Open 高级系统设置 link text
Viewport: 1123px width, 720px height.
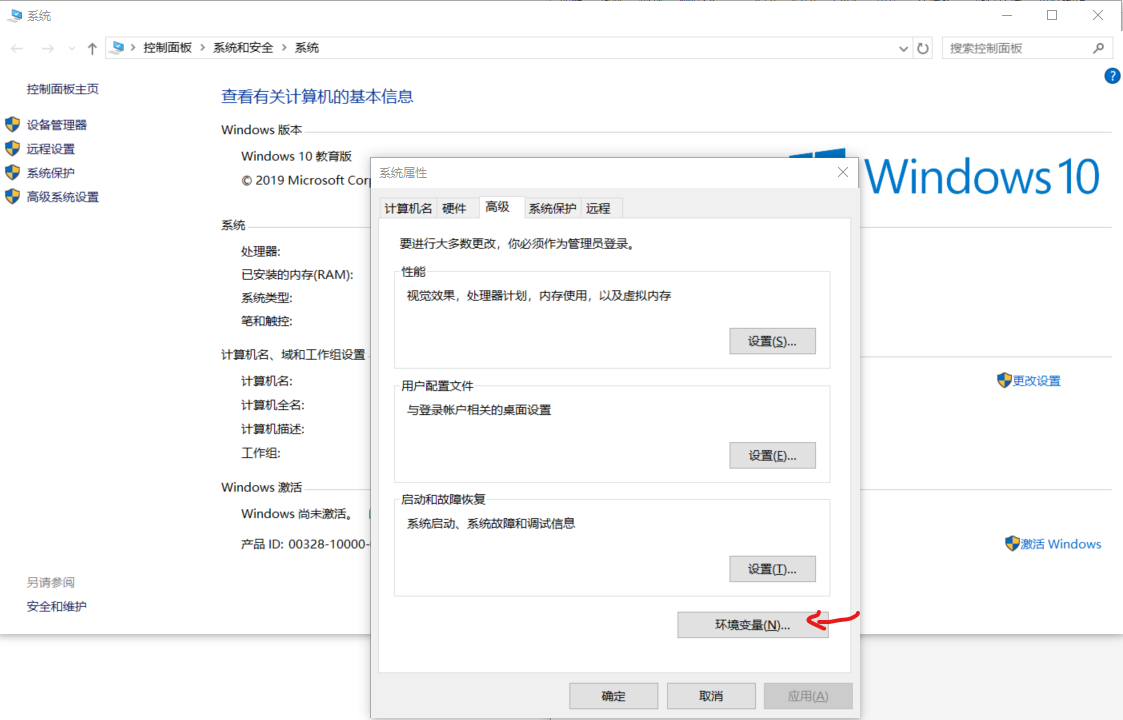pyautogui.click(x=63, y=197)
